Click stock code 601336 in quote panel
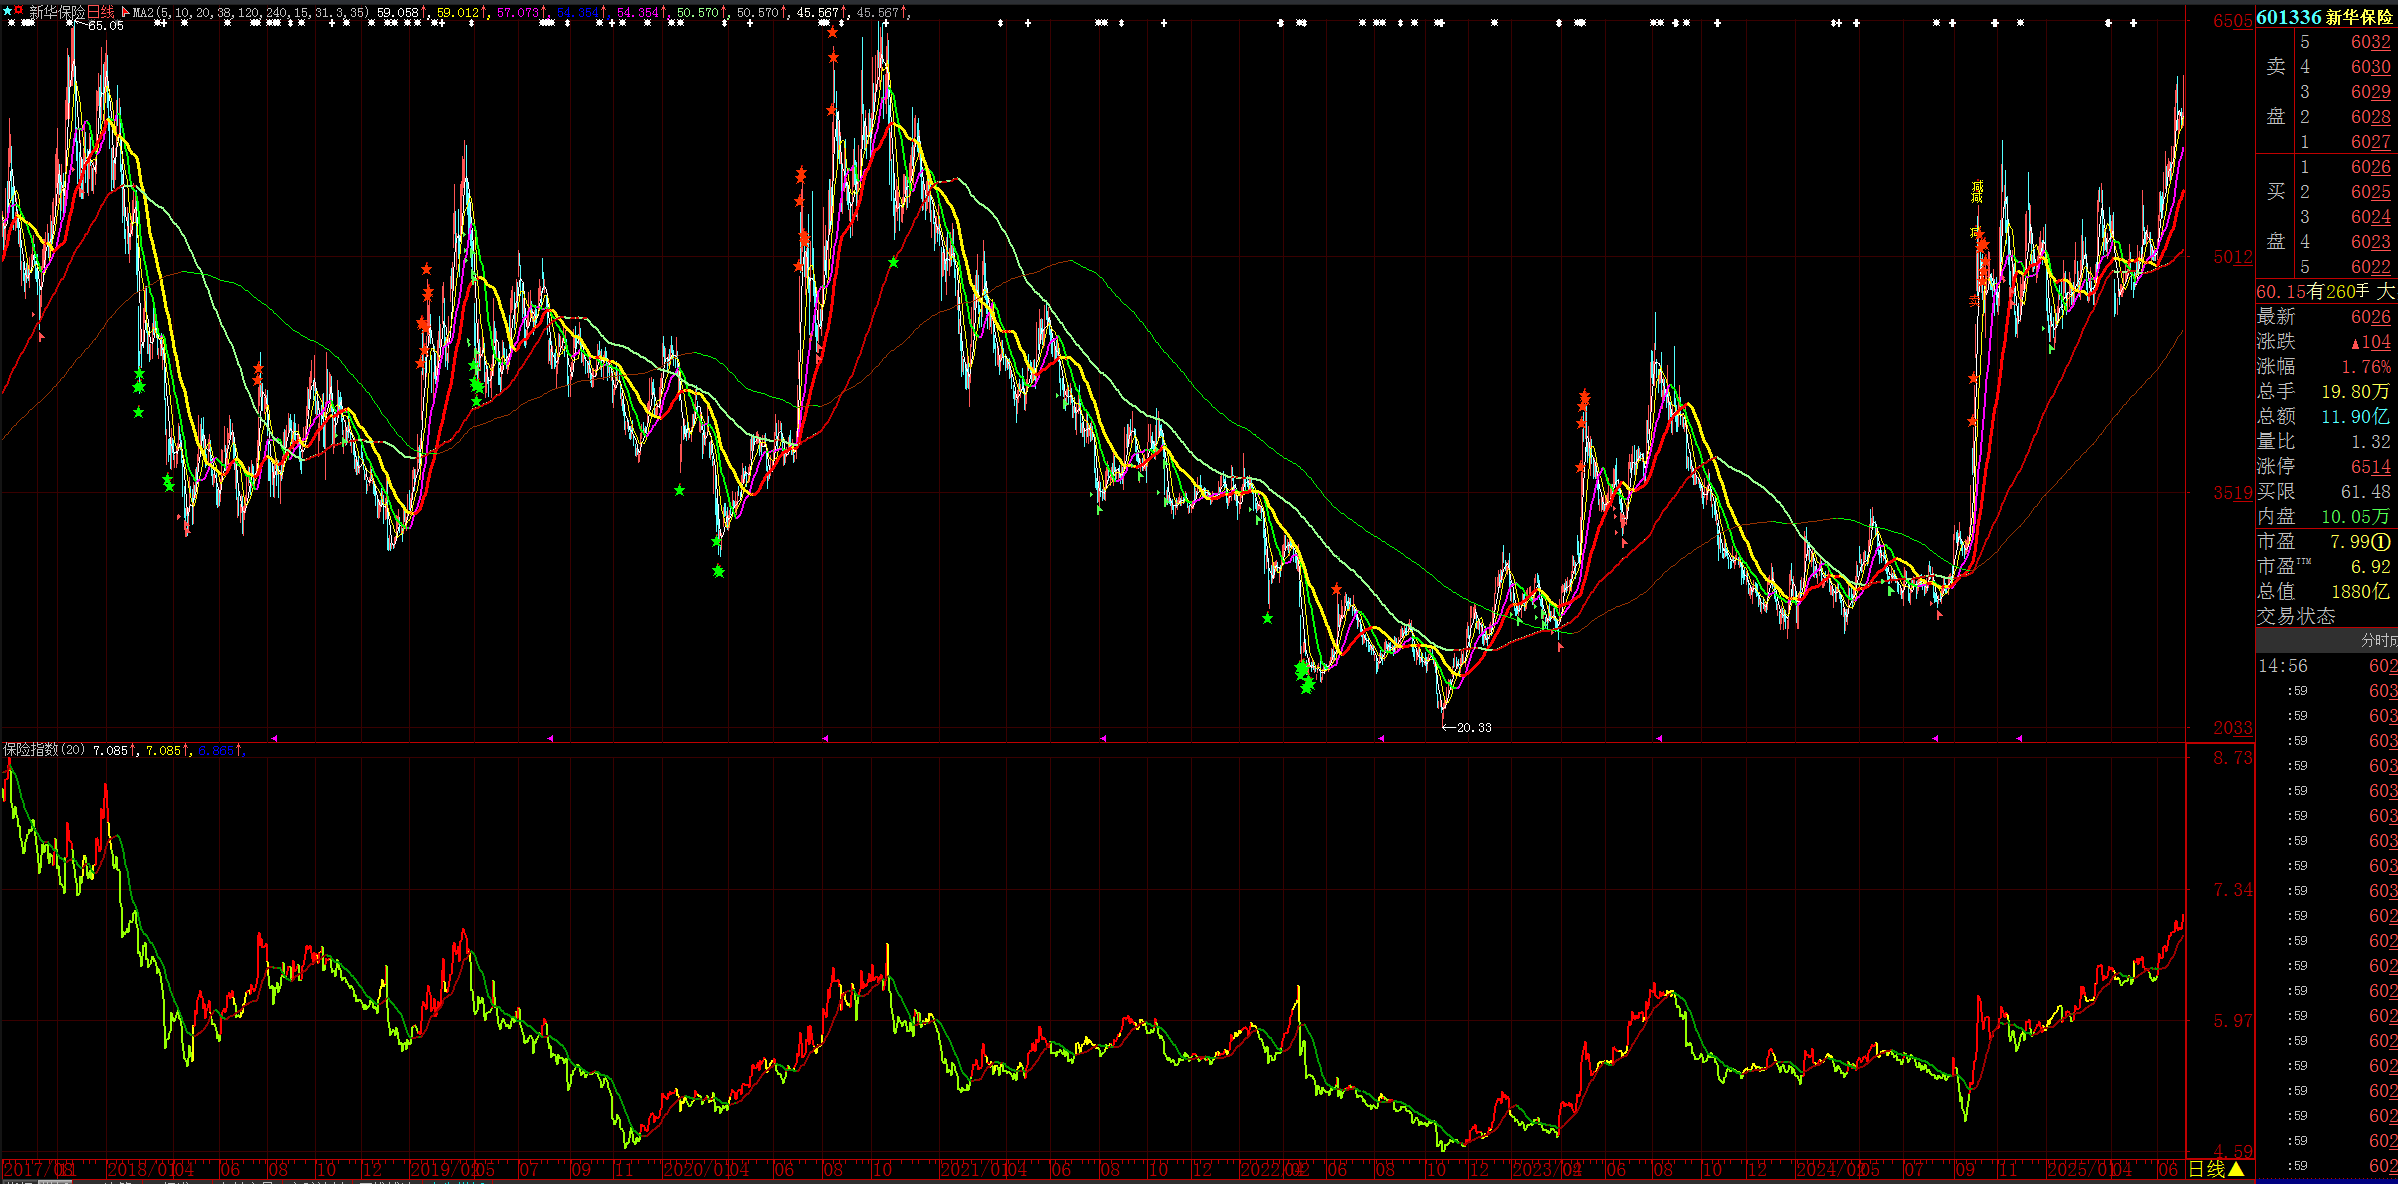The height and width of the screenshot is (1184, 2398). [x=2289, y=17]
